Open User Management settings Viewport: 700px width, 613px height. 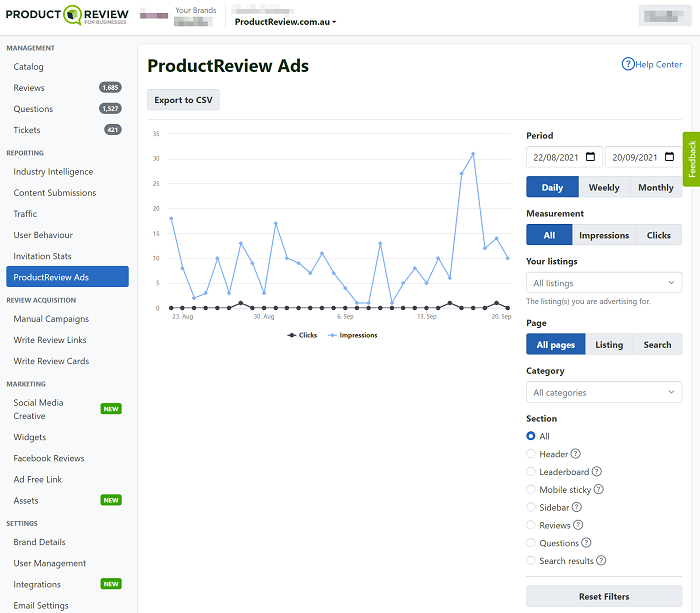tap(67, 563)
